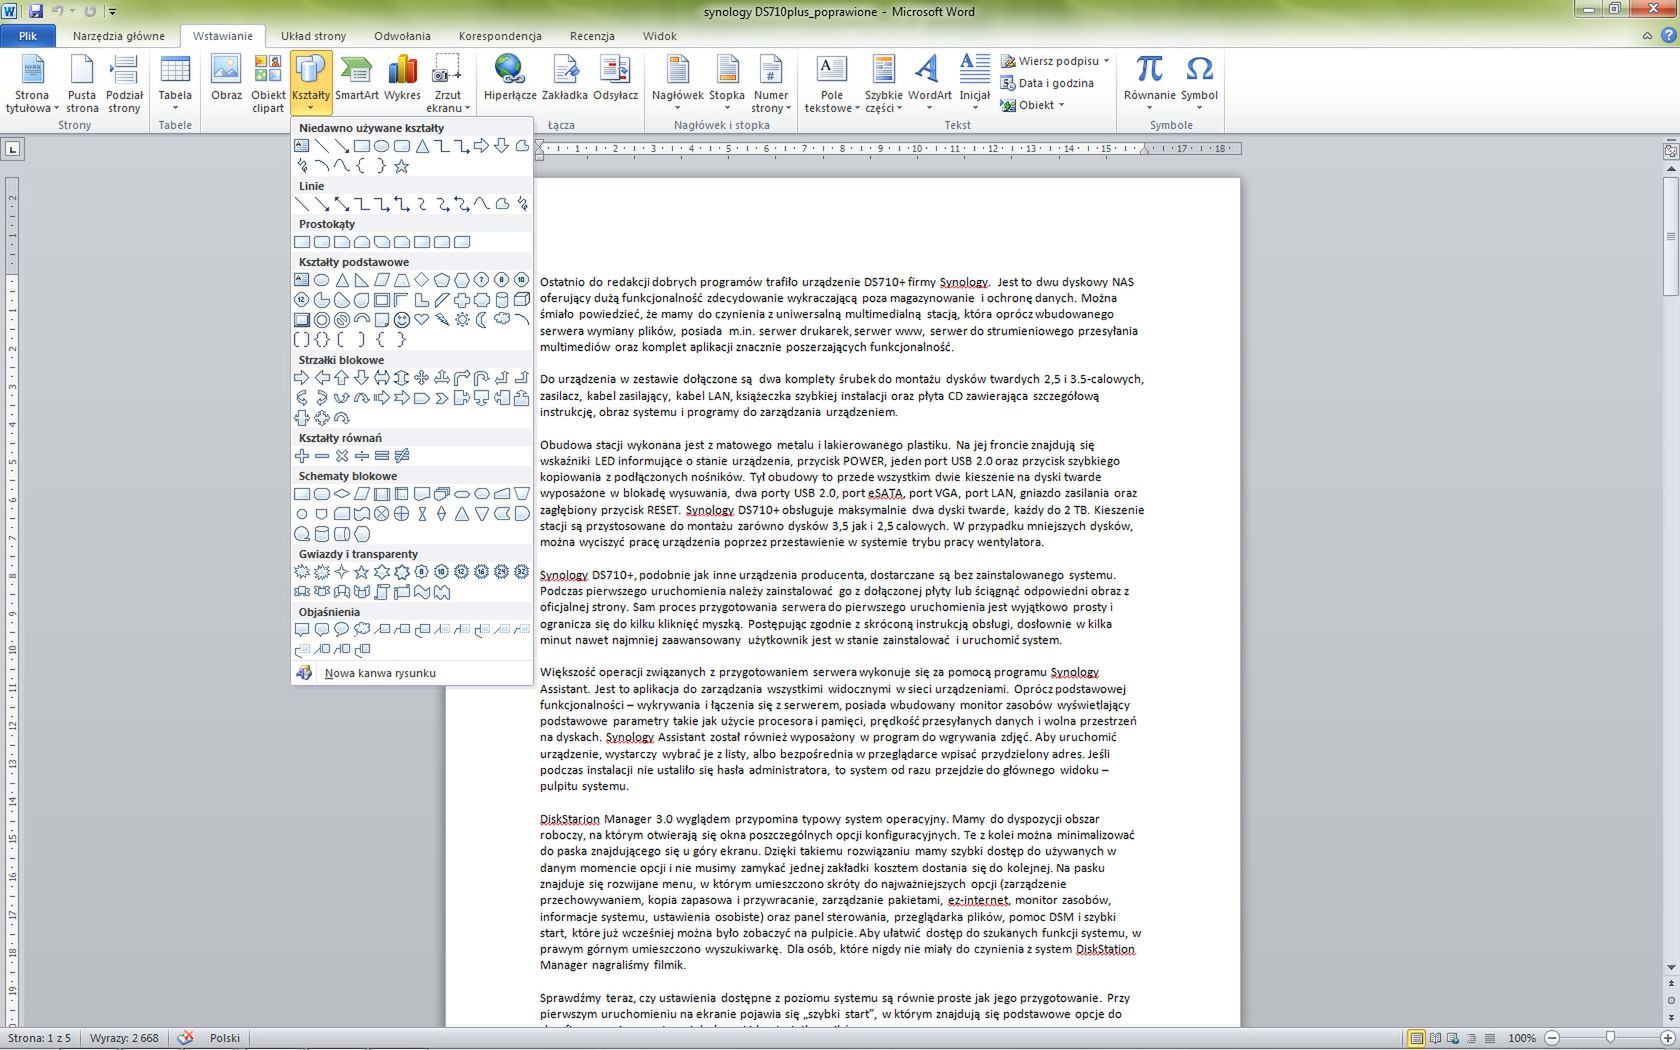The width and height of the screenshot is (1680, 1050).
Task: Open the Obiekt clipart gallery
Action: pyautogui.click(x=268, y=84)
